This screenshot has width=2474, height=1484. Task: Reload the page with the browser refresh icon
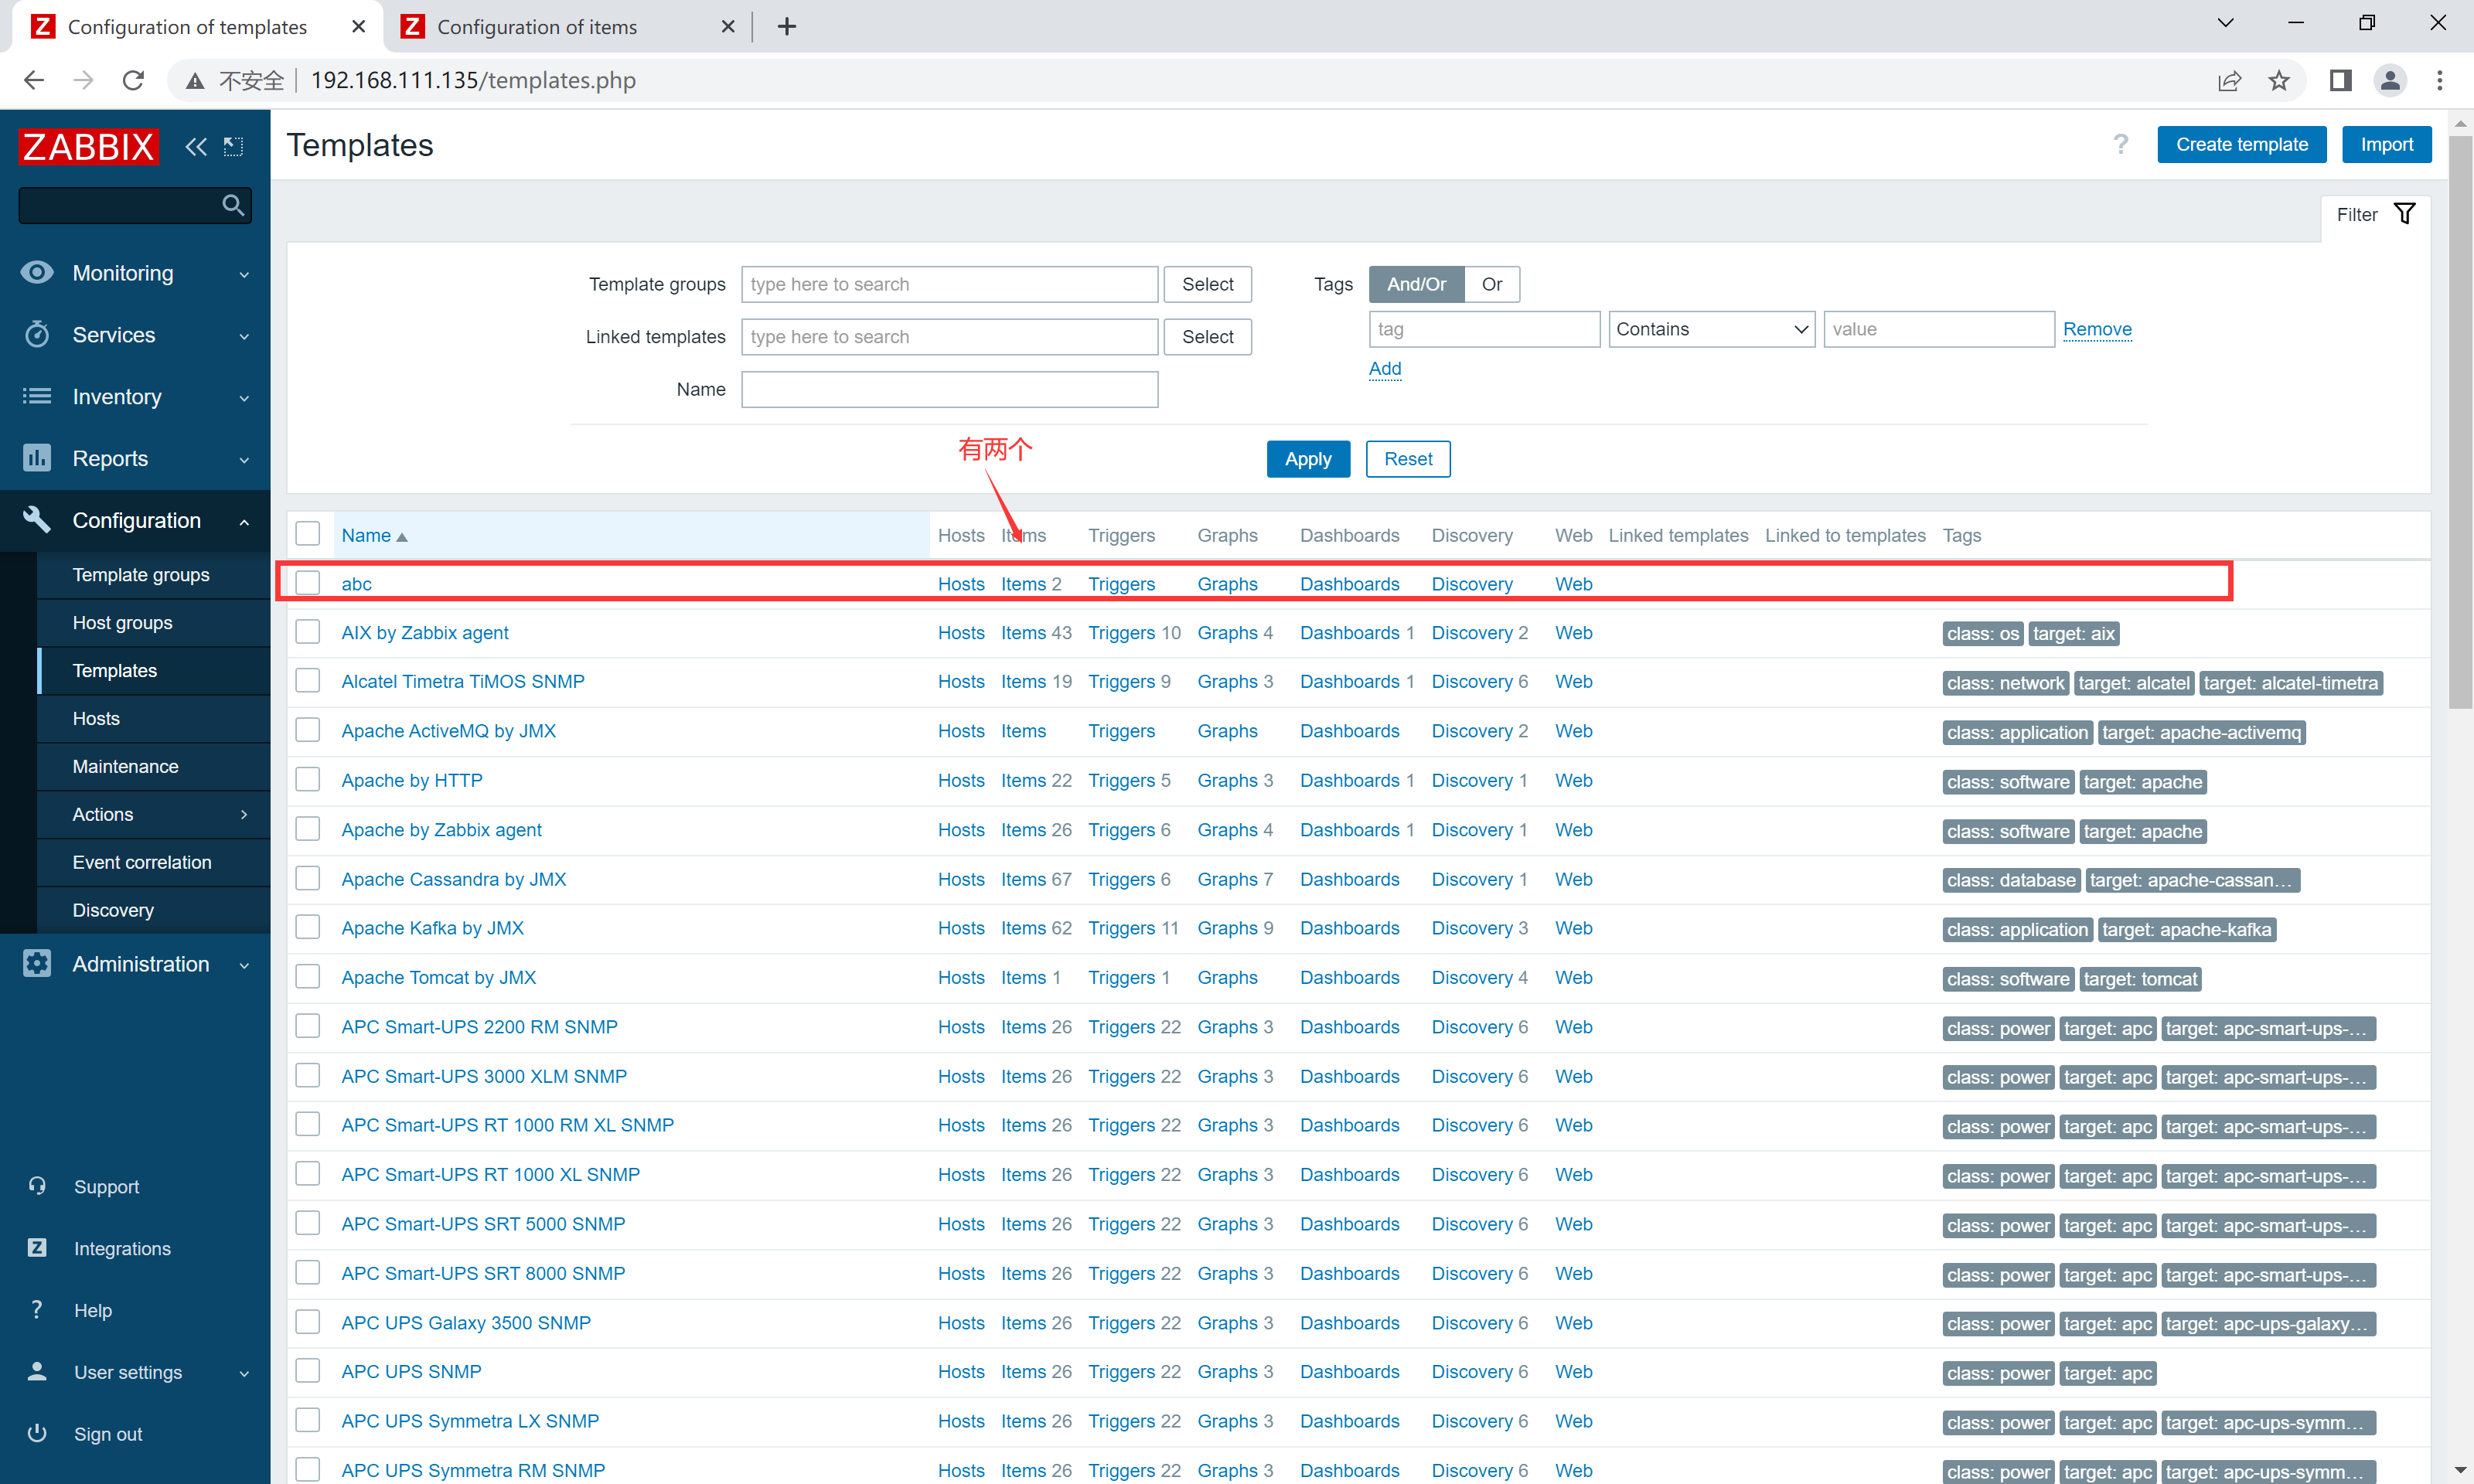pos(133,80)
